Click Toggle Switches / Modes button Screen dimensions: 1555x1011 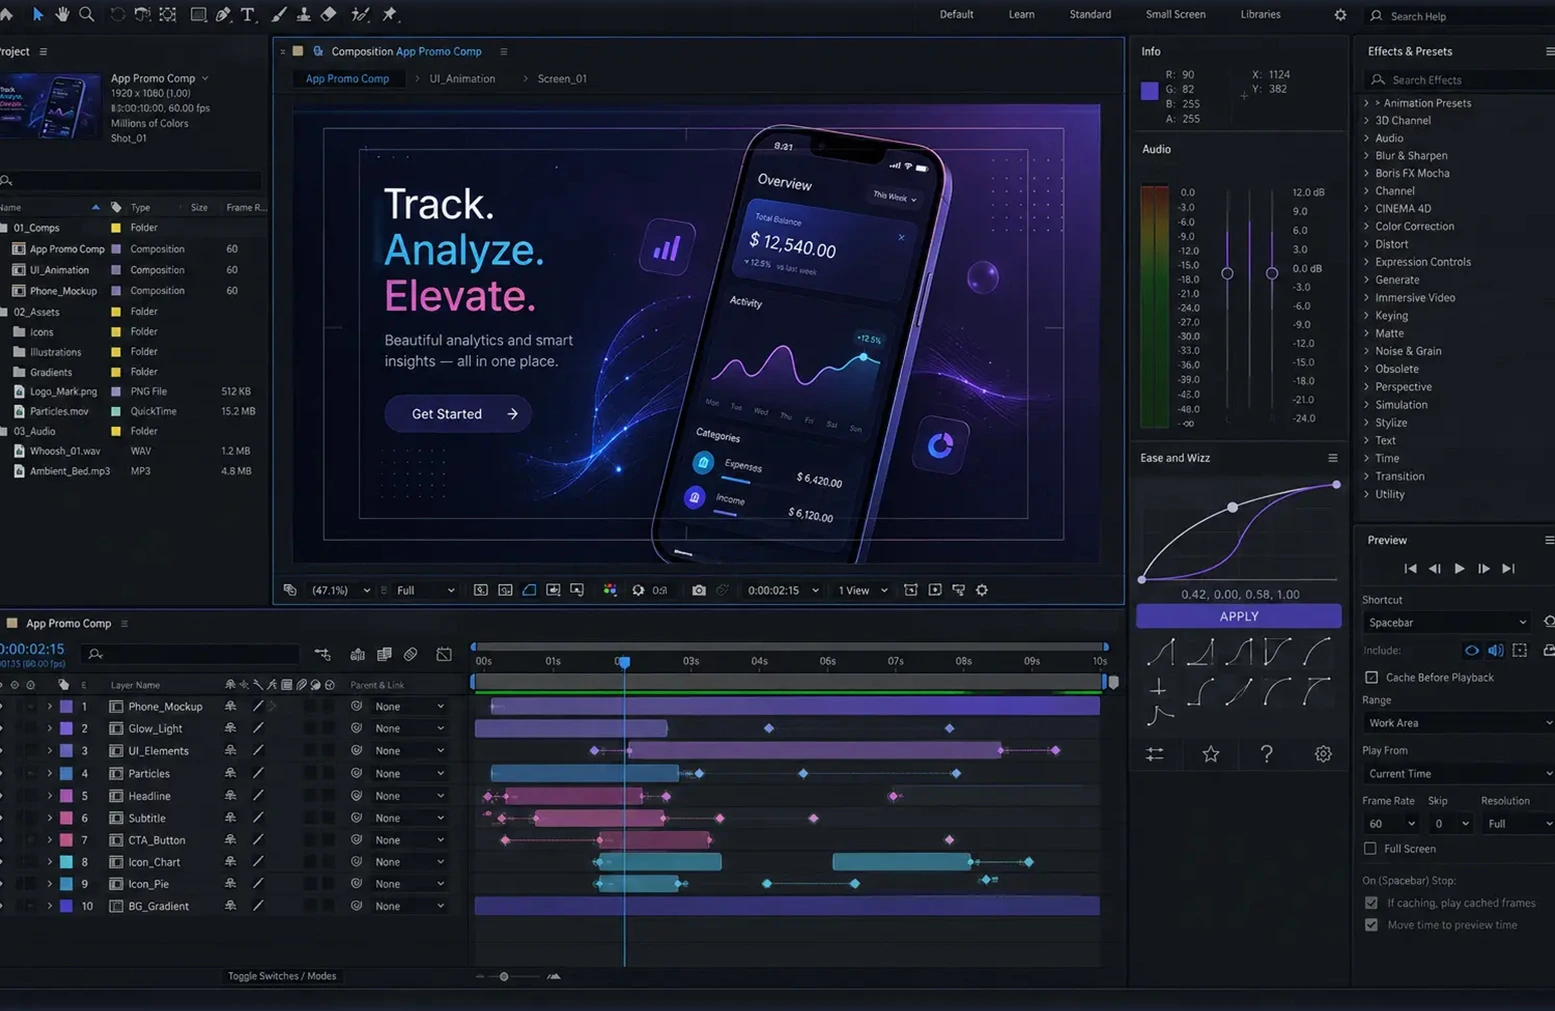tap(282, 976)
